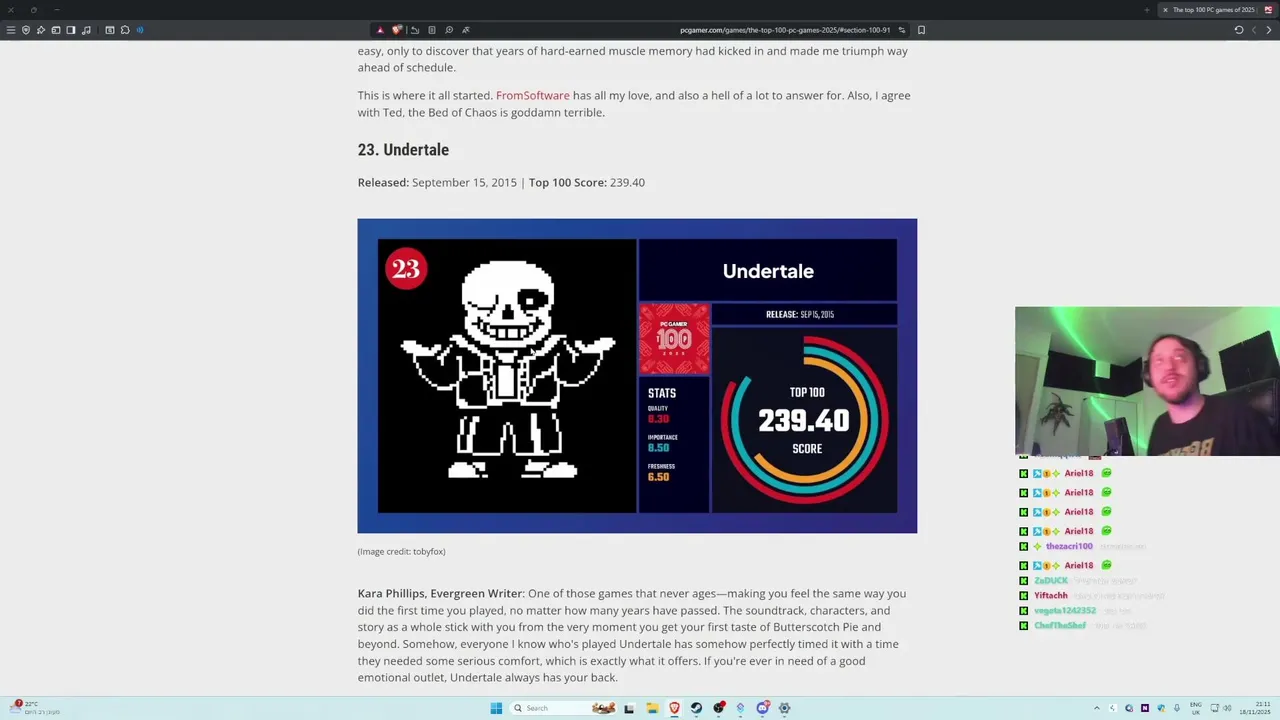
Task: Reload the page
Action: click(1238, 30)
